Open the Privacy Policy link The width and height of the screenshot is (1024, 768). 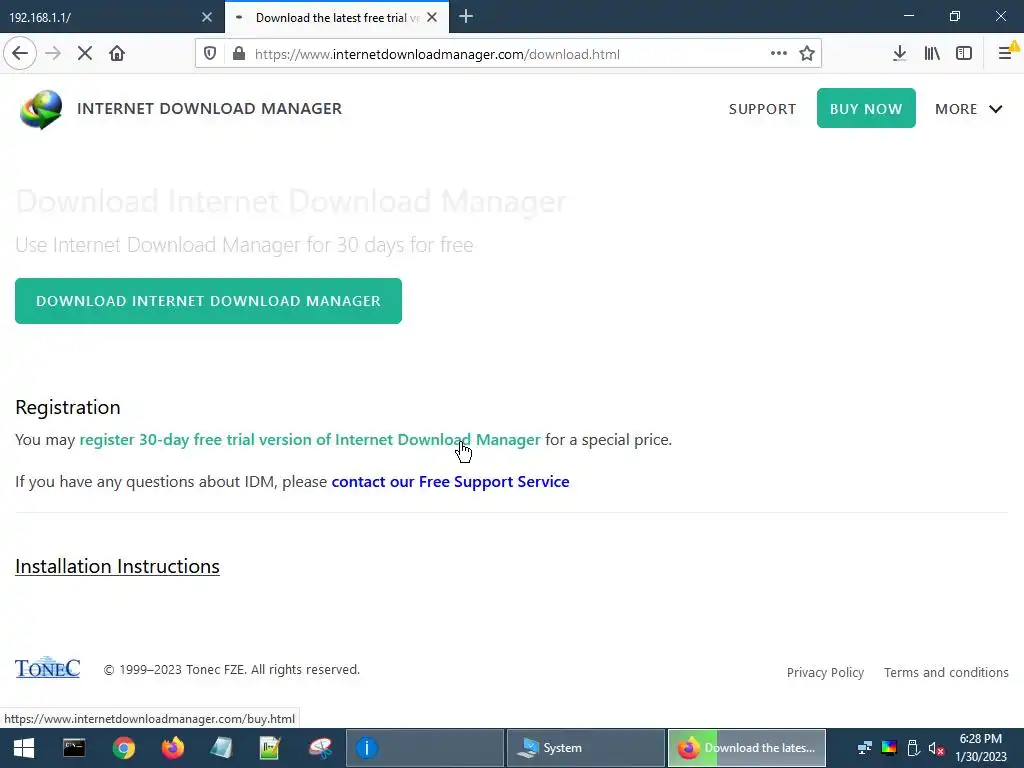(x=825, y=673)
